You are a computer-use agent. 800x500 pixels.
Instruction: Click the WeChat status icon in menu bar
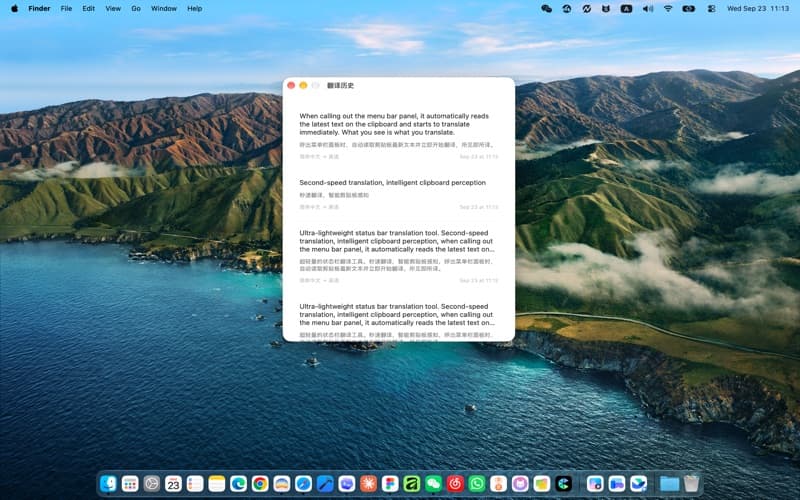click(546, 8)
